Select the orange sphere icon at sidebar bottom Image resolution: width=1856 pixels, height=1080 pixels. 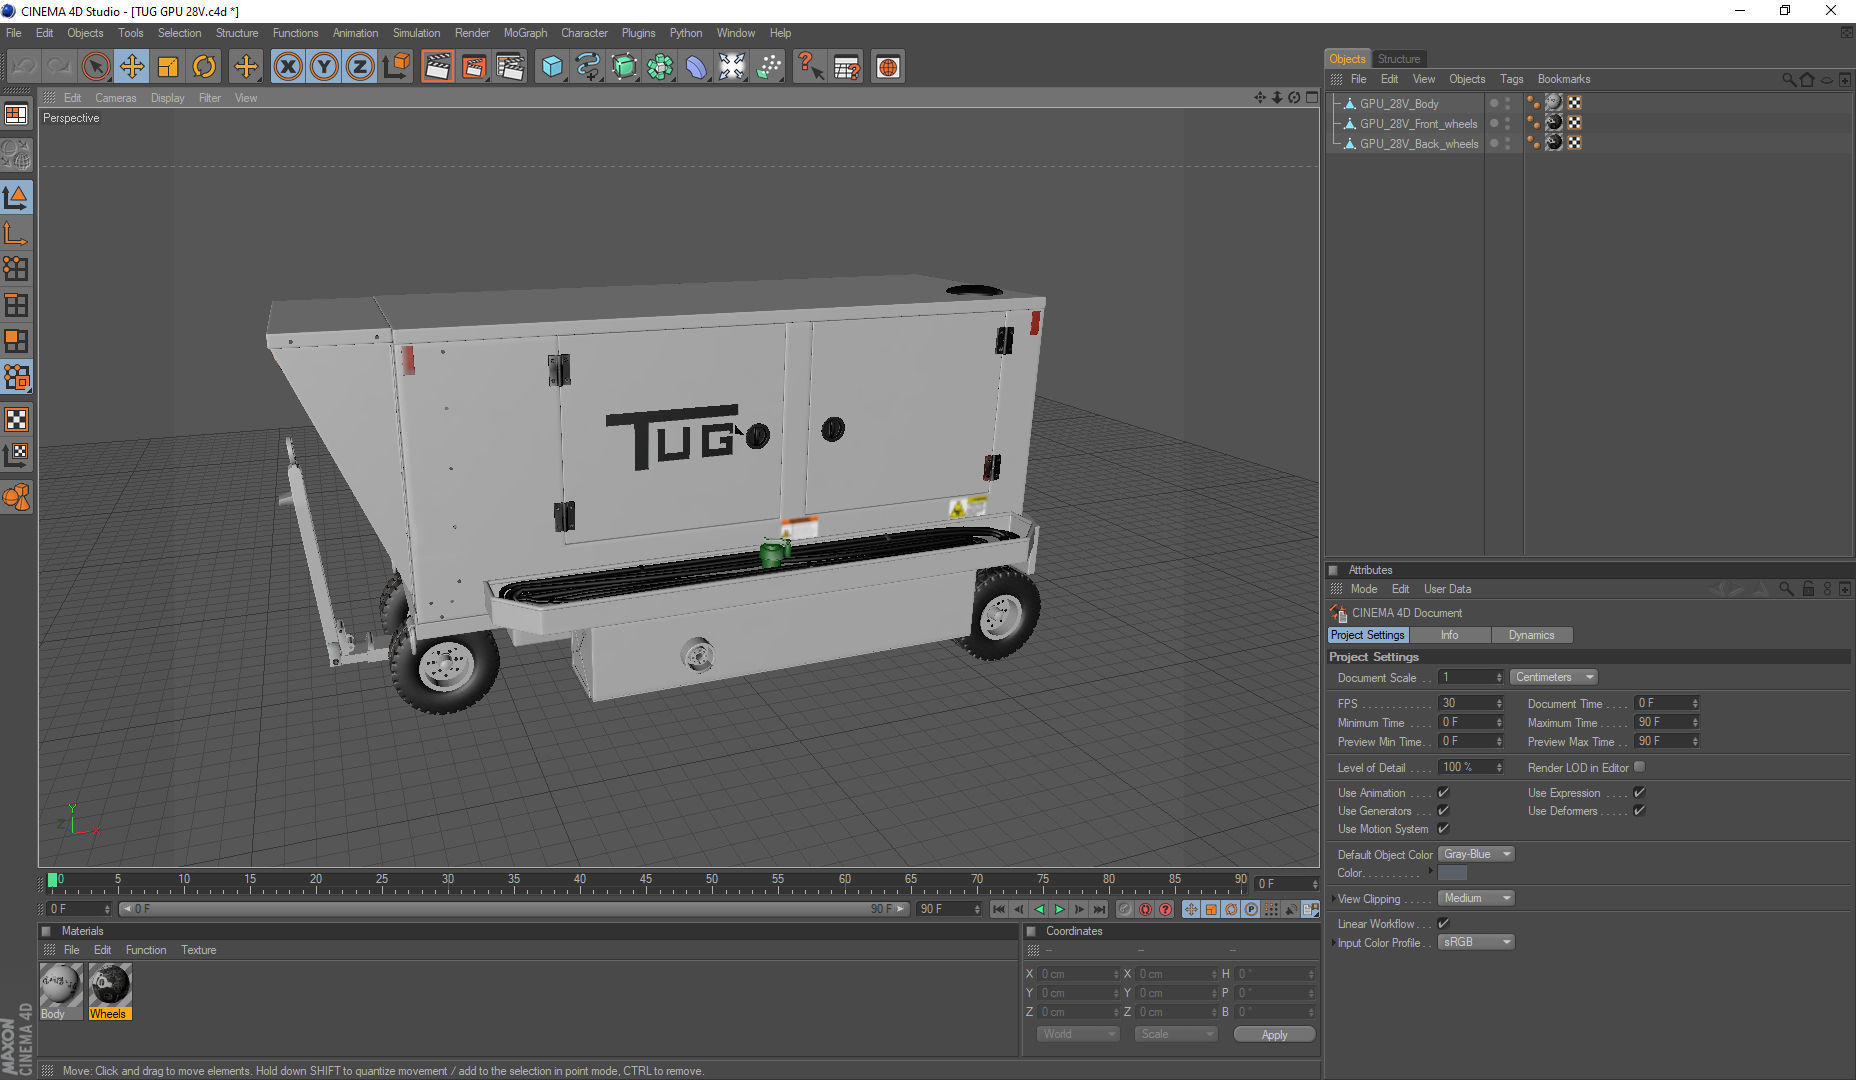17,497
